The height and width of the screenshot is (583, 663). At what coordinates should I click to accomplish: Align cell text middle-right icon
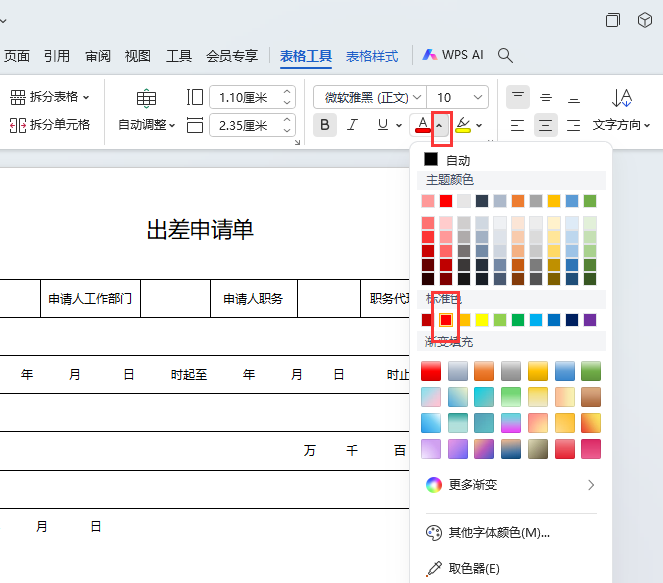point(573,125)
